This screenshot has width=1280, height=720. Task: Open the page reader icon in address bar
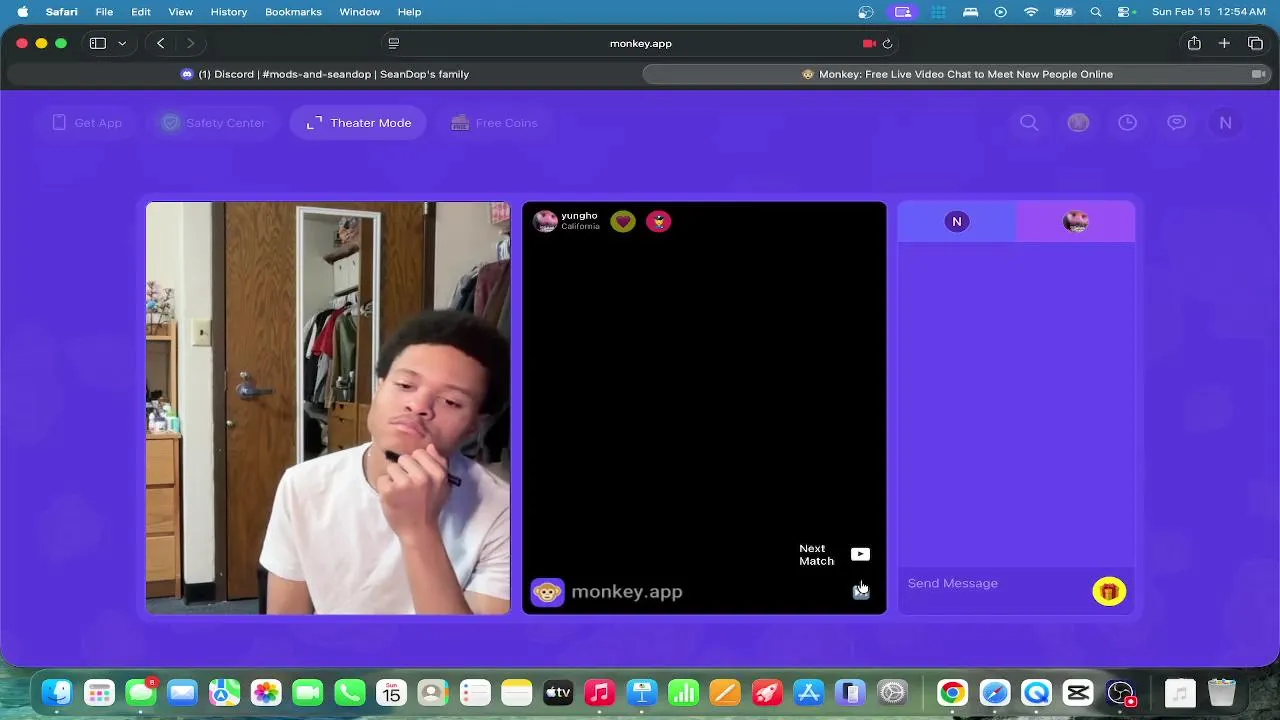click(x=394, y=44)
